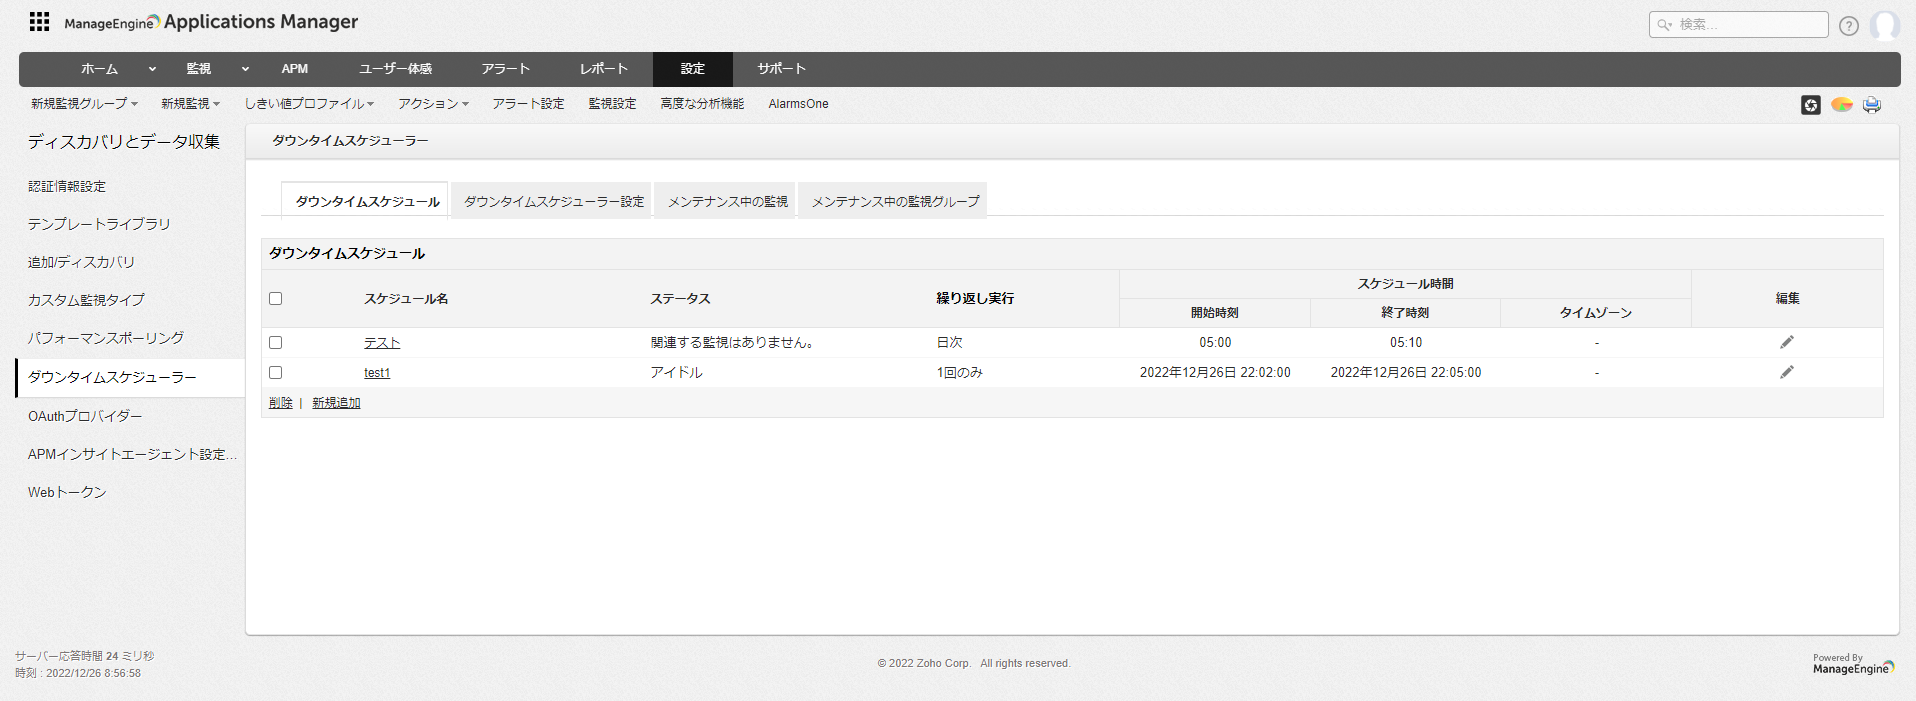This screenshot has height=701, width=1916.
Task: Open the test1 schedule name link
Action: tap(377, 373)
